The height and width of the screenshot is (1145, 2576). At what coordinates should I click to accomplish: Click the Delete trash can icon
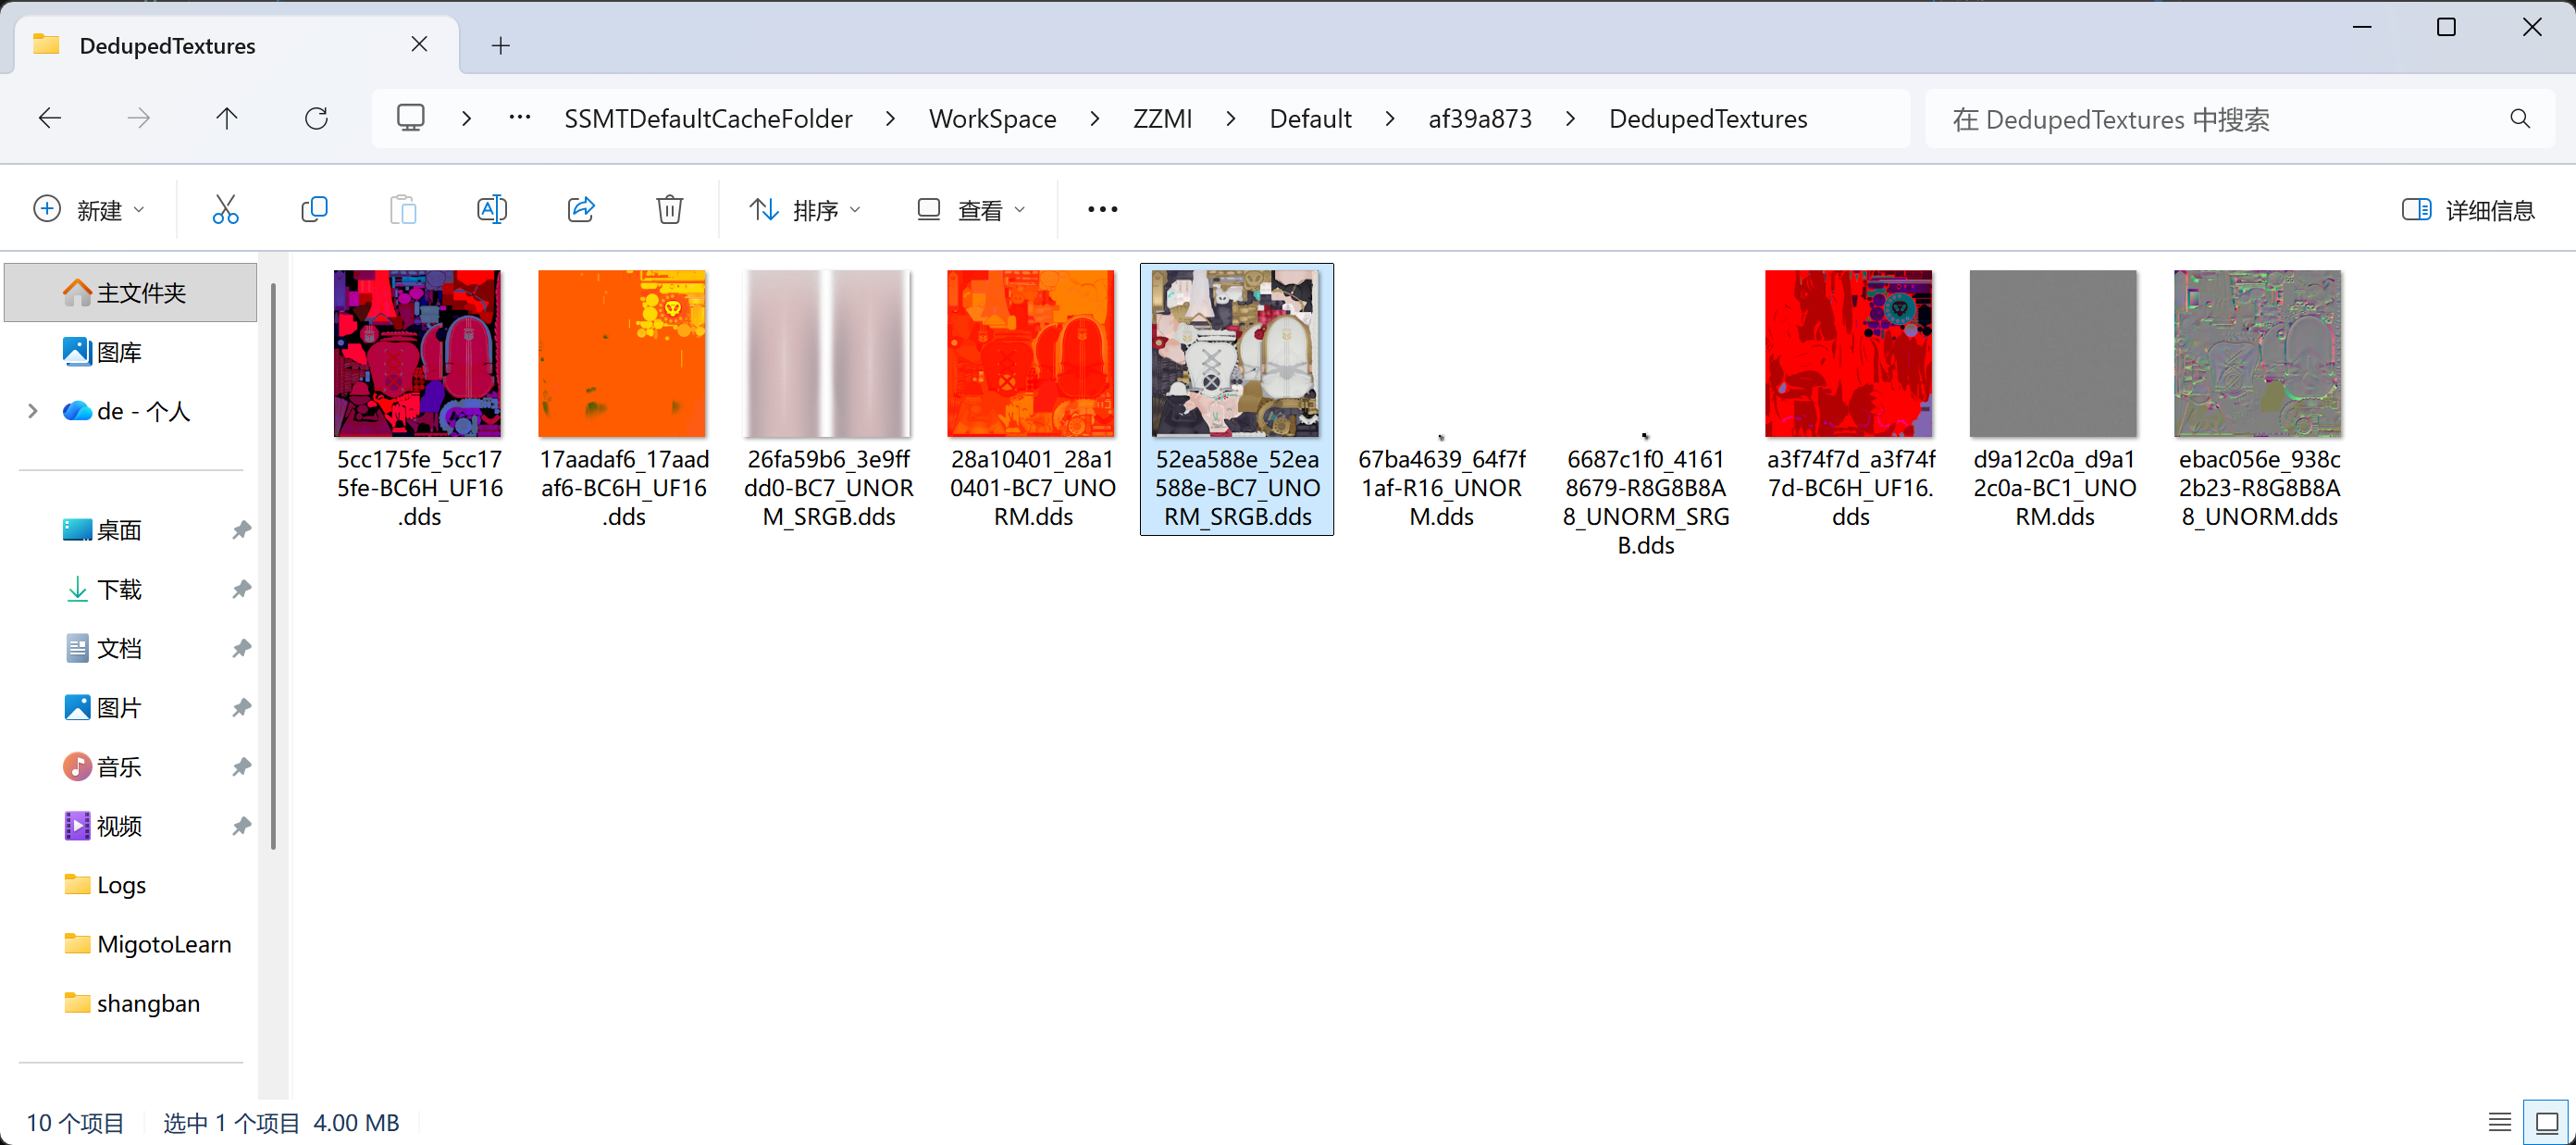[x=669, y=210]
